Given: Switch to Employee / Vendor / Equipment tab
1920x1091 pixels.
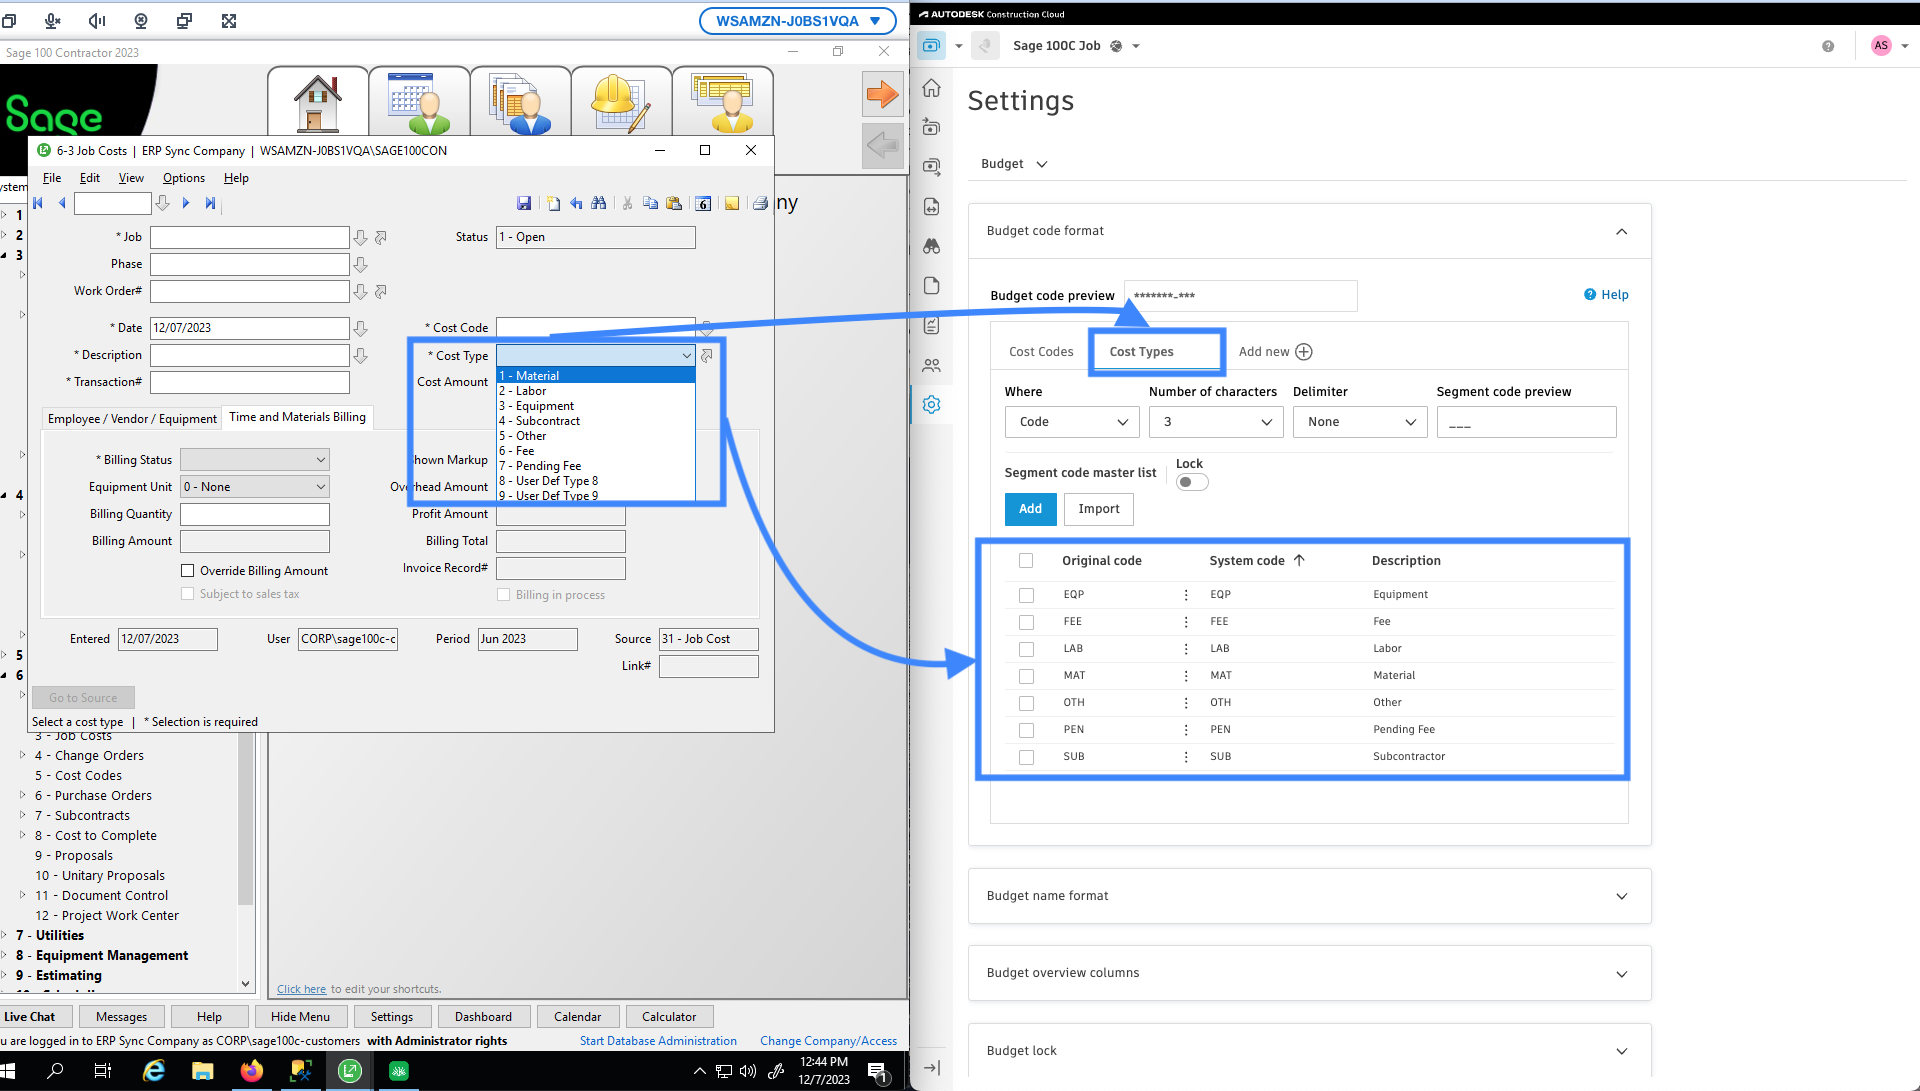Looking at the screenshot, I should click(x=132, y=419).
